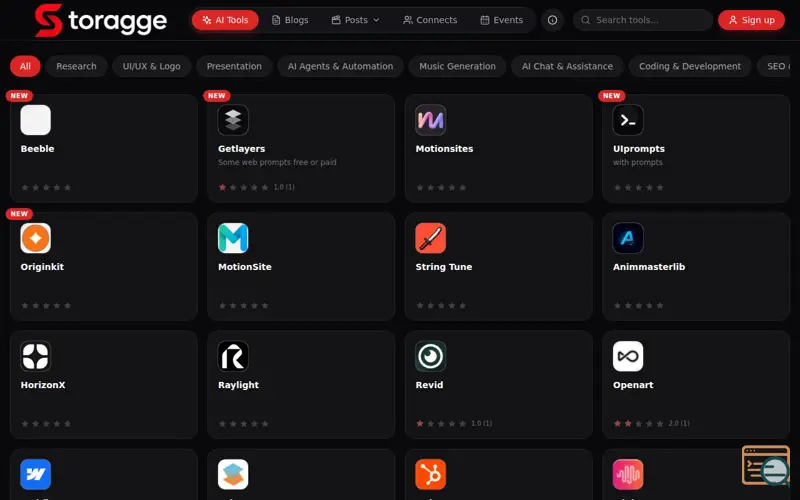Click the Sign up button
800x500 pixels.
tap(751, 20)
